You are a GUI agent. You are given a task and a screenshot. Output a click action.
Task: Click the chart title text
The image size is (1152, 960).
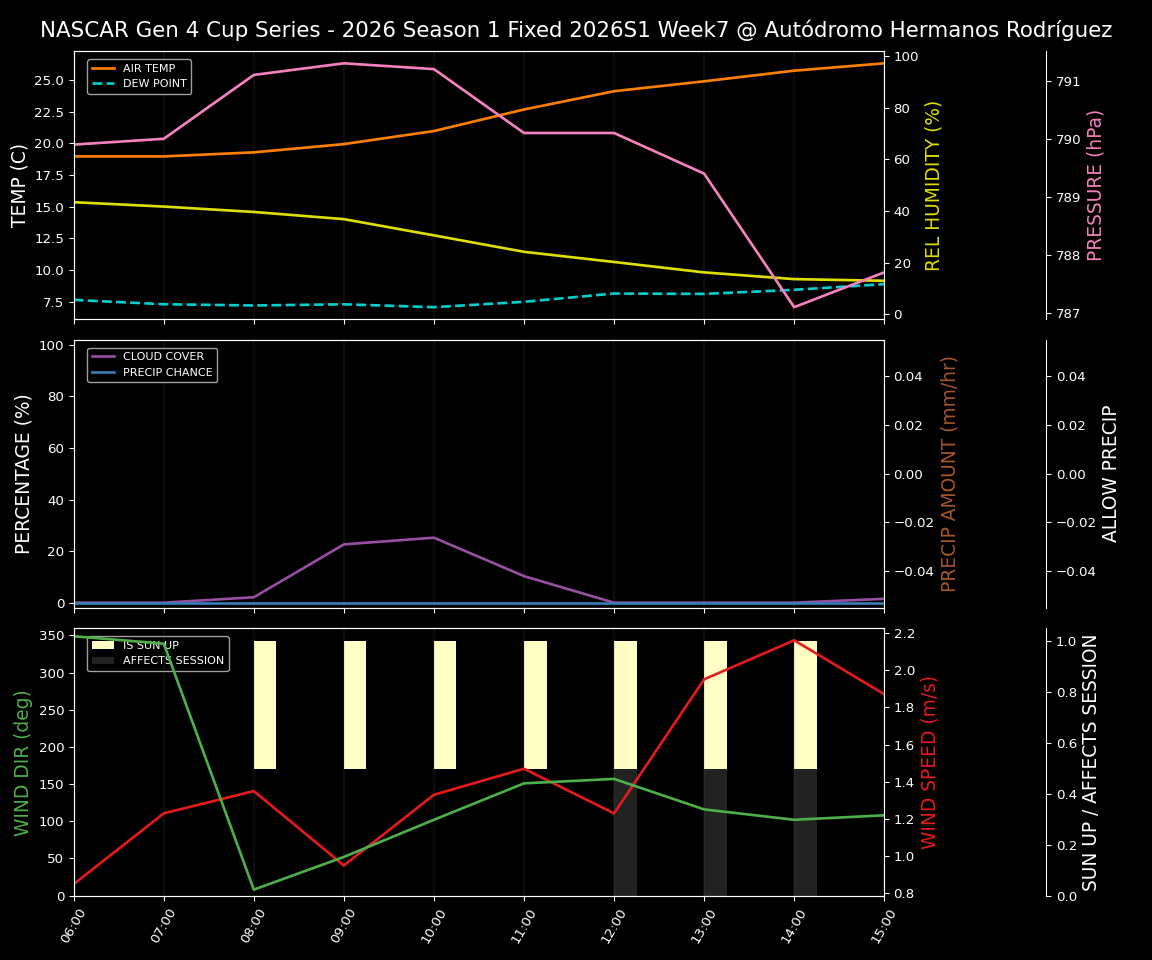point(576,30)
